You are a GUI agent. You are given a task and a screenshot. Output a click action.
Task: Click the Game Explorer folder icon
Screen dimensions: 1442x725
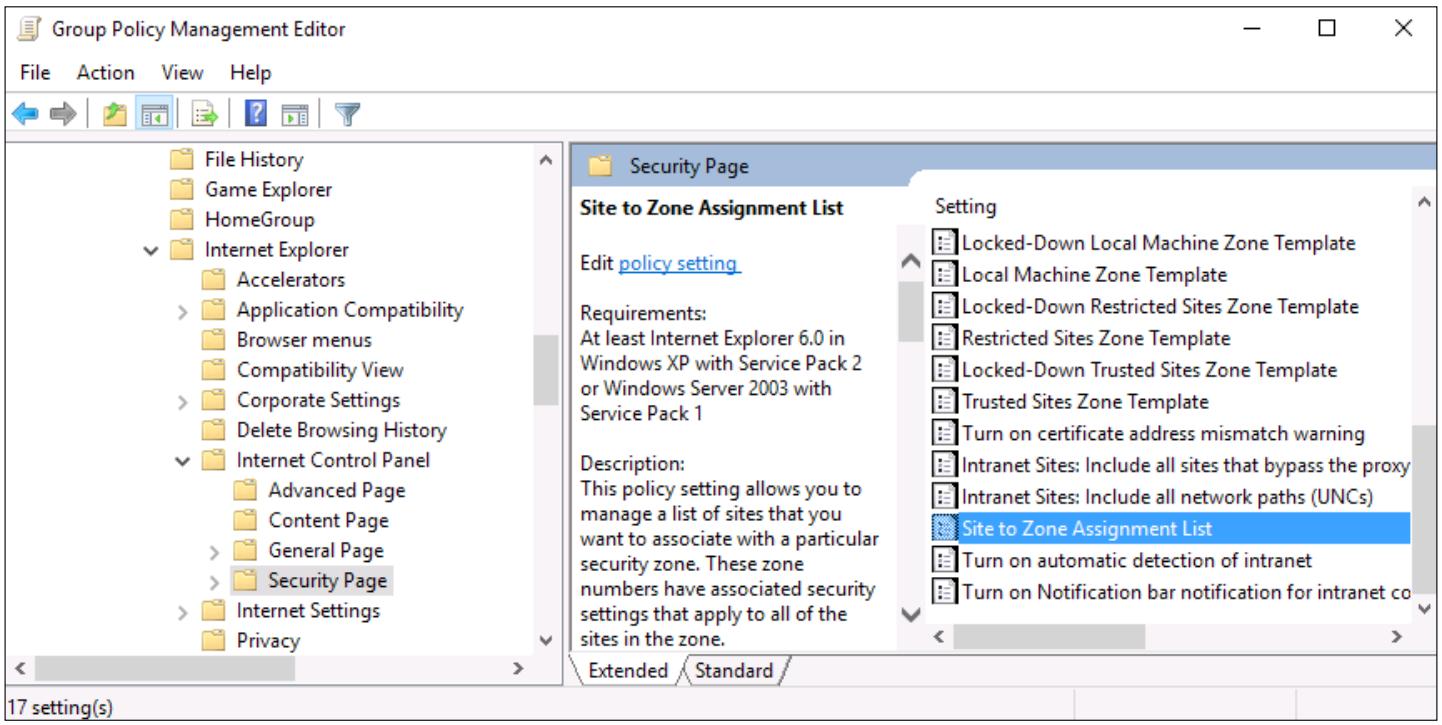pyautogui.click(x=181, y=189)
